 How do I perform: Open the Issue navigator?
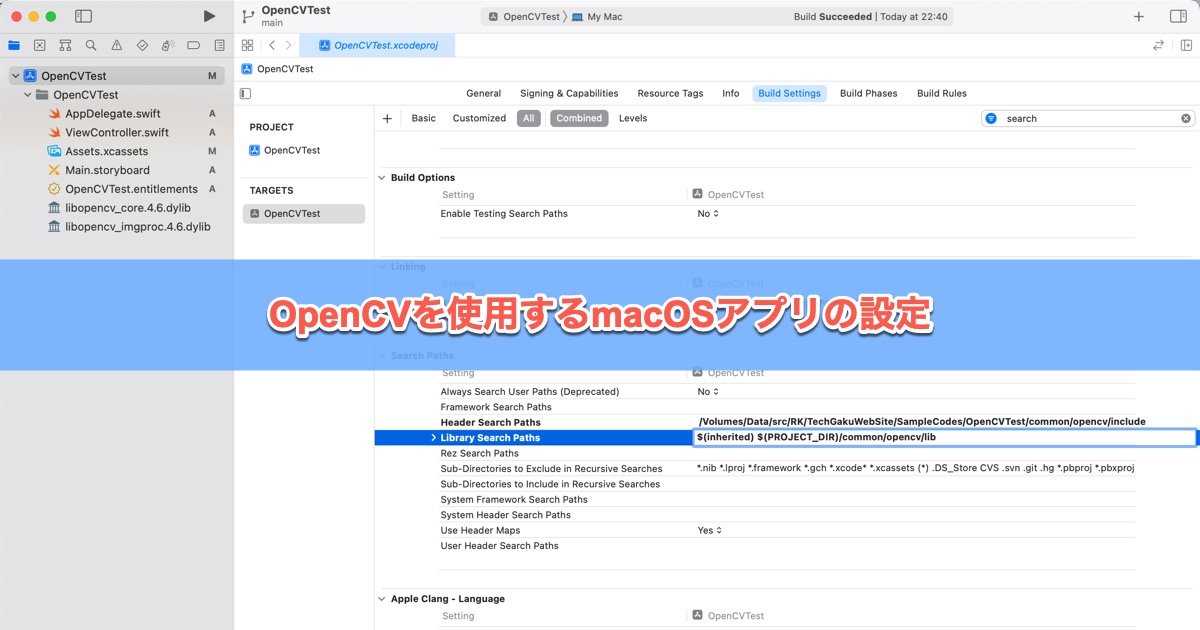[117, 45]
